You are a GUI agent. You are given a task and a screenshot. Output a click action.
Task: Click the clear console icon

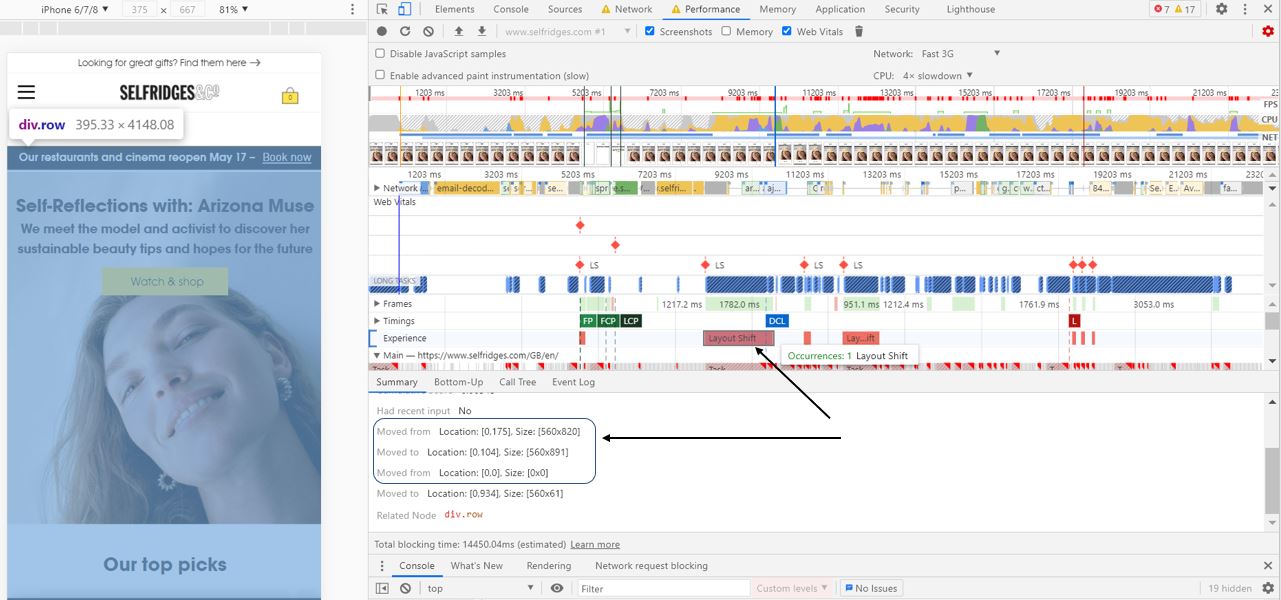(x=405, y=588)
